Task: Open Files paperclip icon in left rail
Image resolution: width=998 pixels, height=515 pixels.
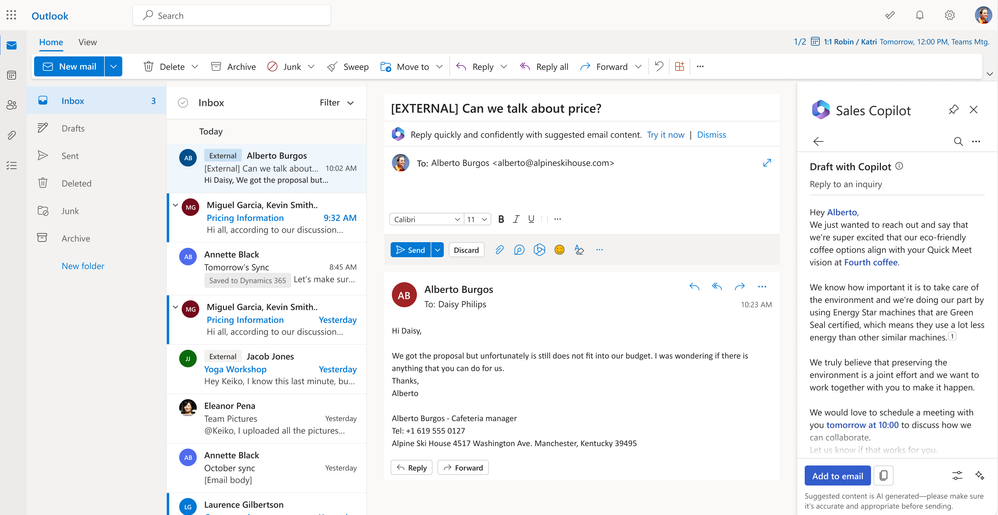Action: coord(11,135)
